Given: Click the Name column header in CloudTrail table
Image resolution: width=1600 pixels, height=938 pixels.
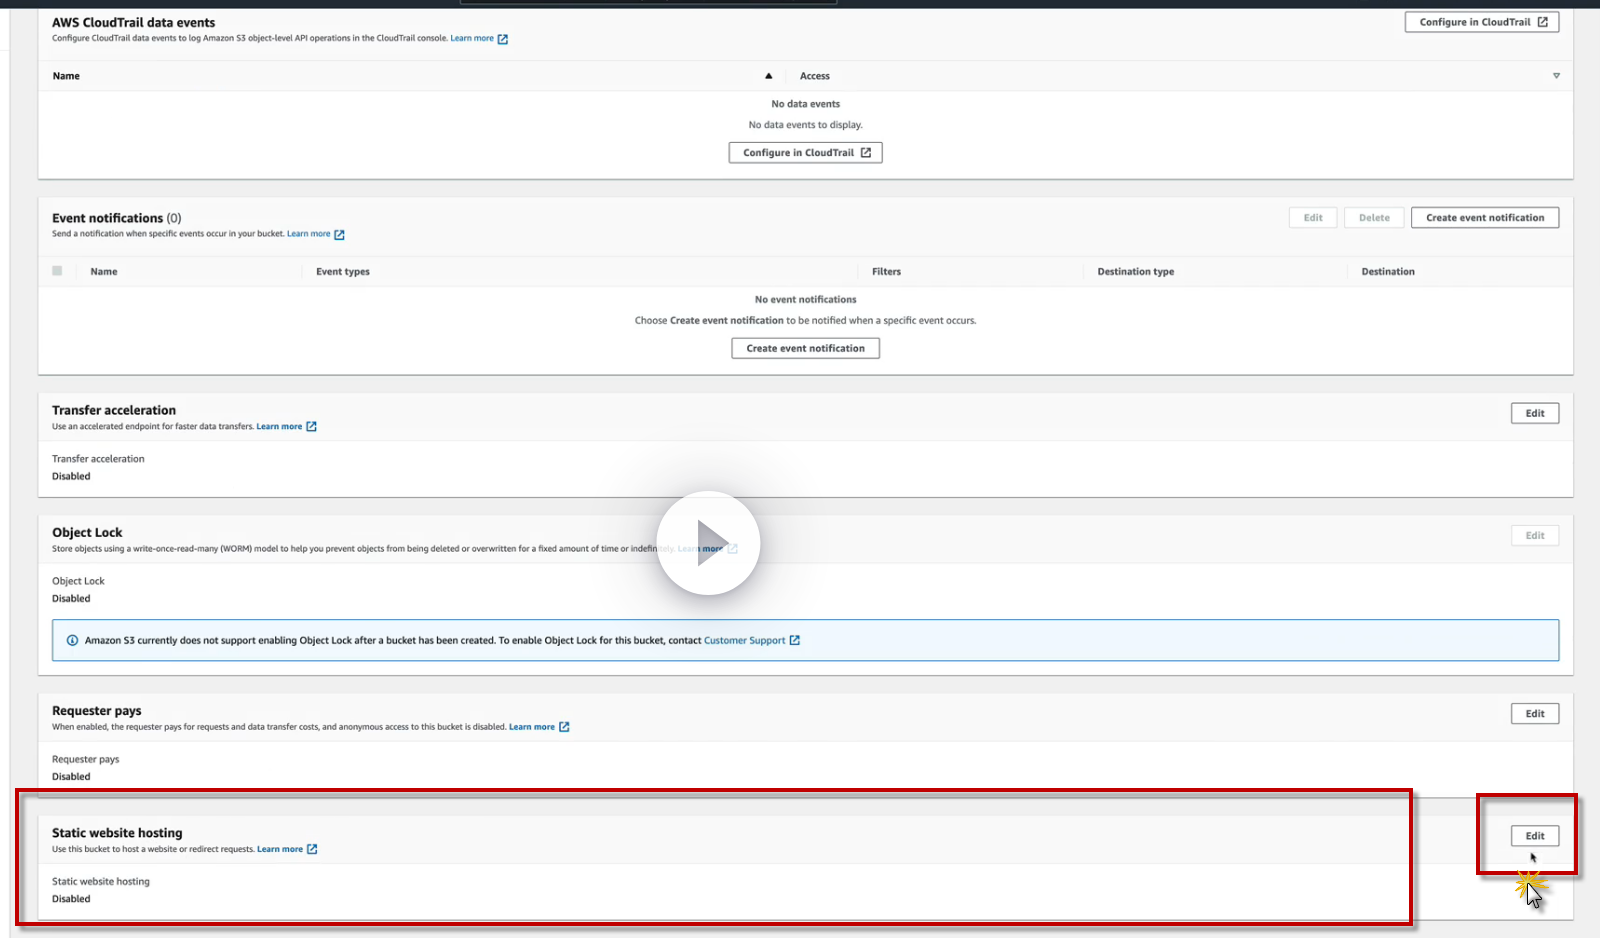Looking at the screenshot, I should coord(66,76).
